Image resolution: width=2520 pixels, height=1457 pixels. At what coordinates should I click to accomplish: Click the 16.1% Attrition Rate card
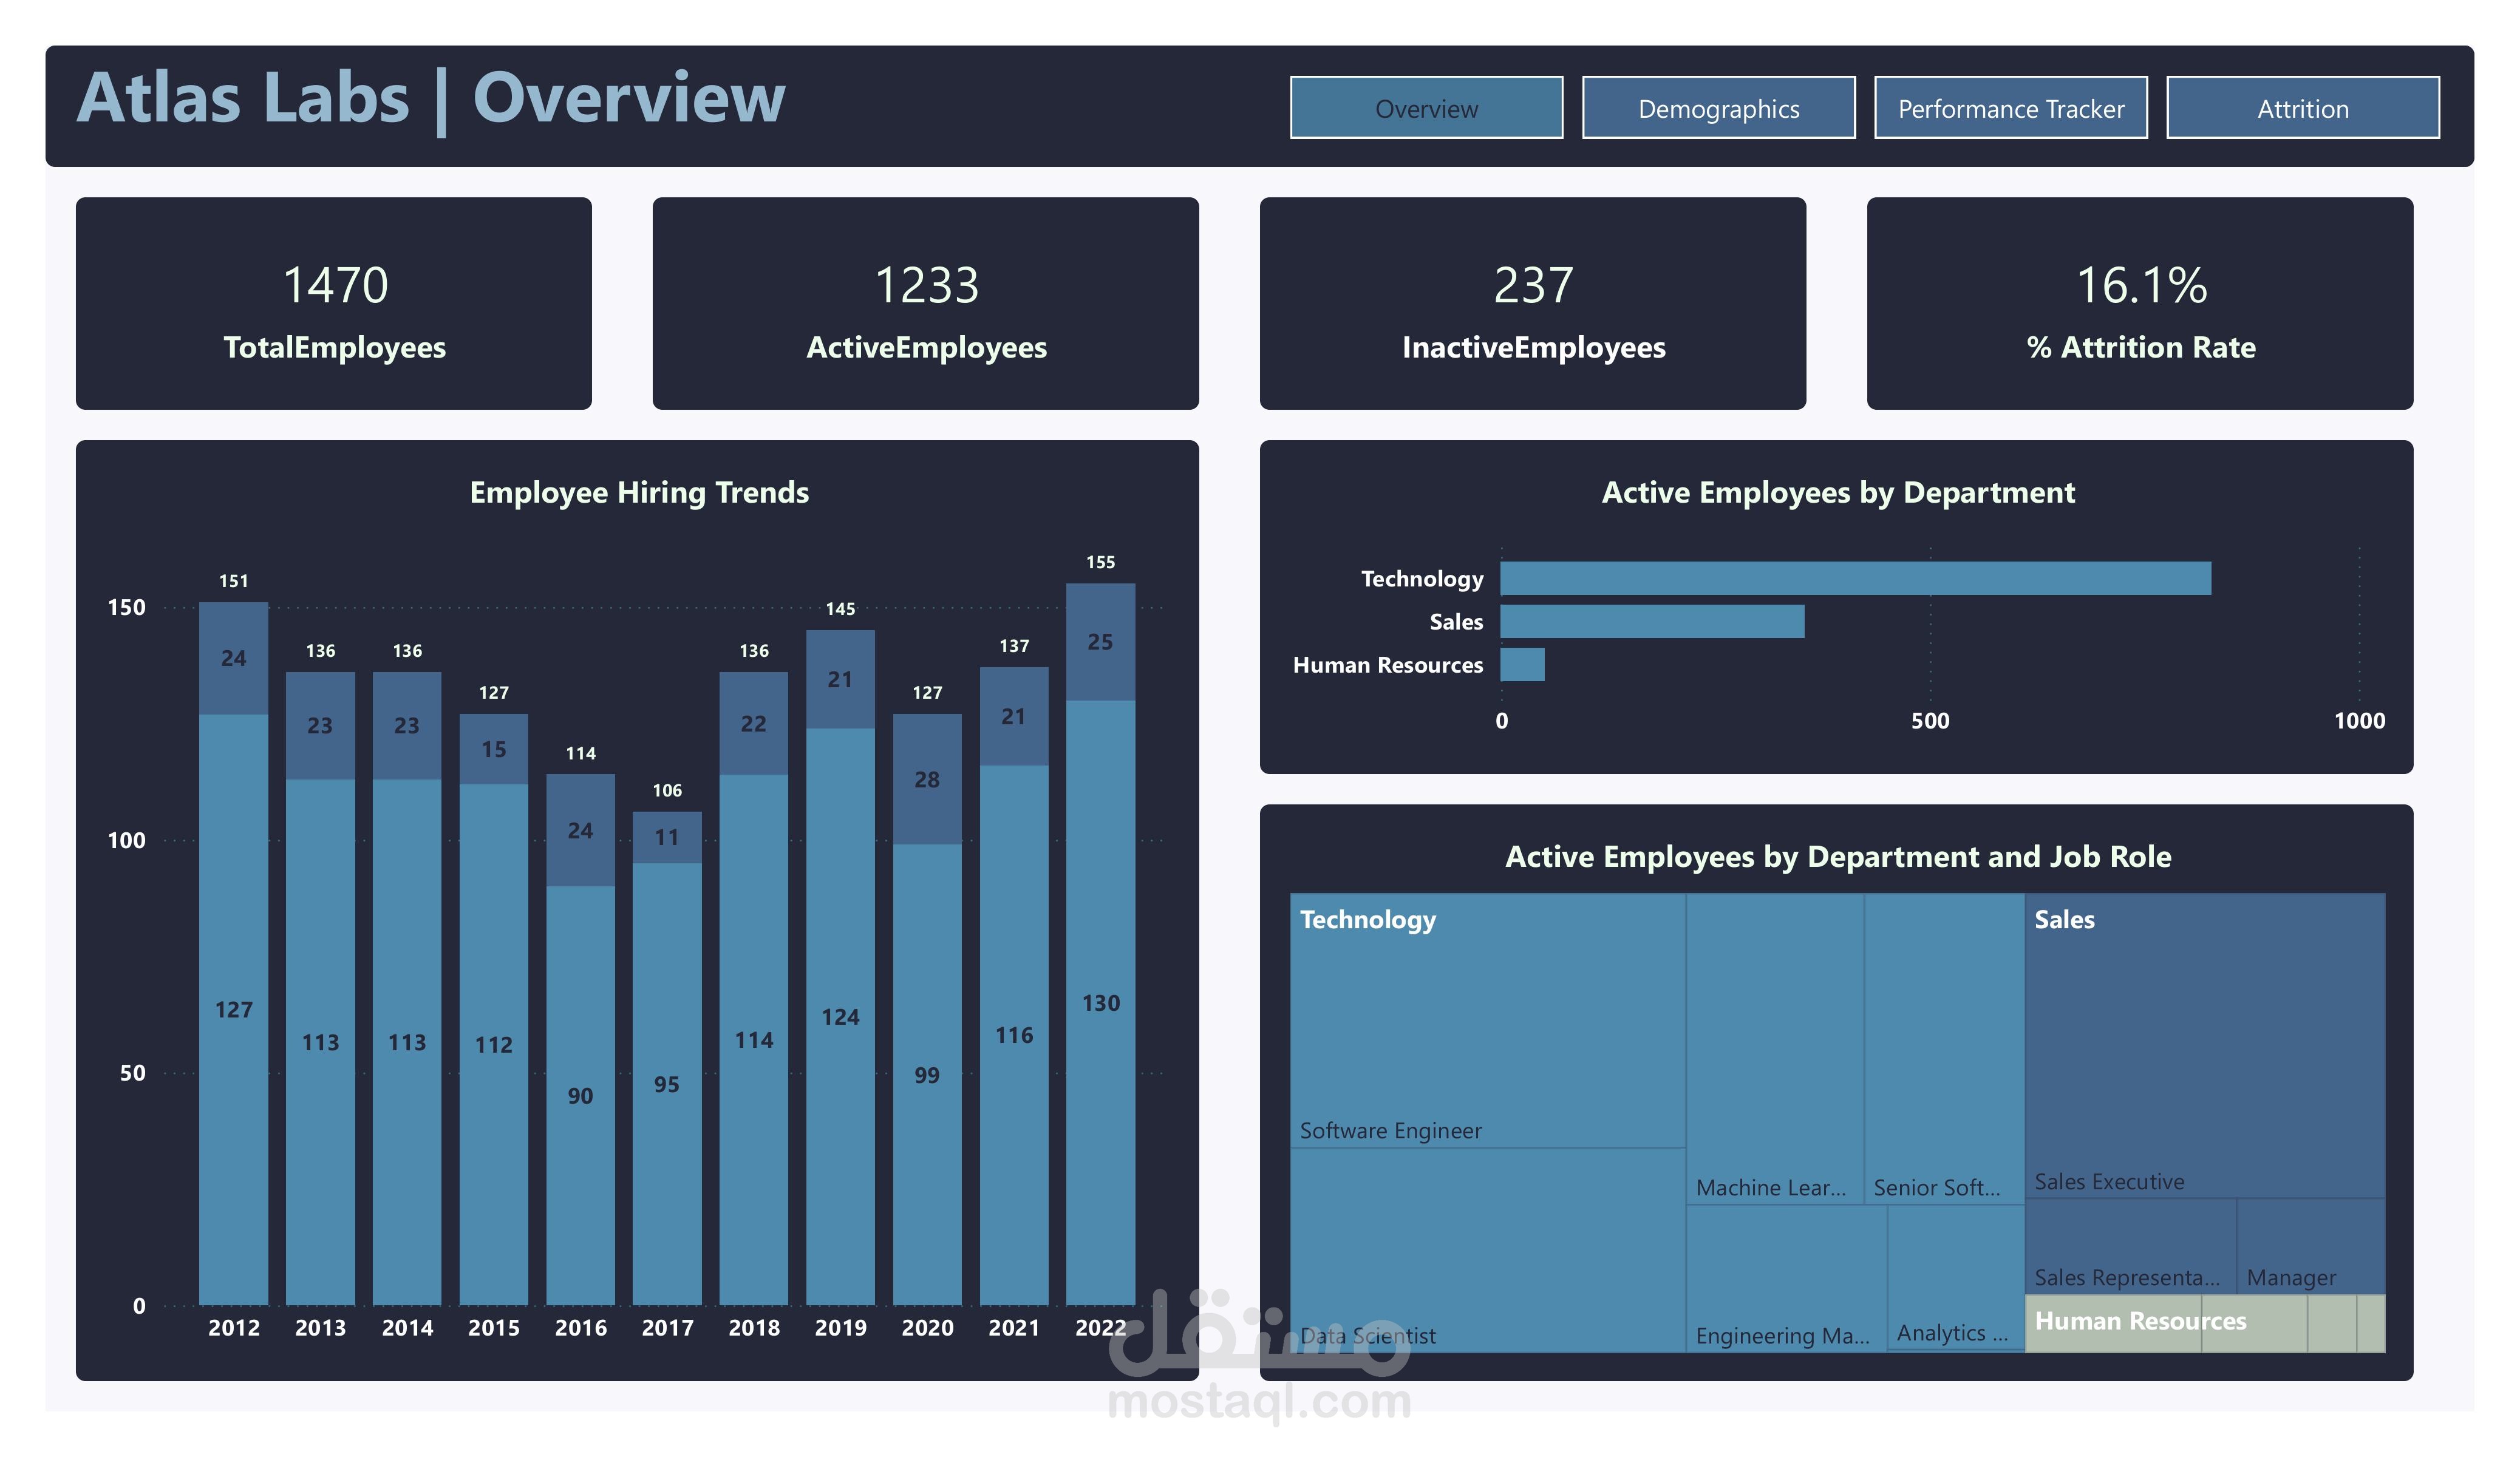pos(2139,303)
